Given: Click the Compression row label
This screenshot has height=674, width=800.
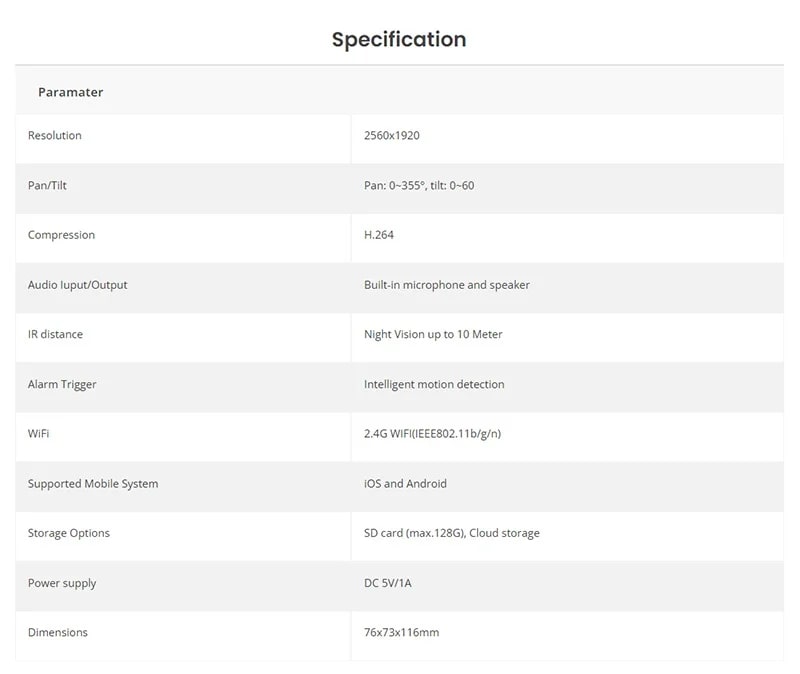Looking at the screenshot, I should (61, 235).
